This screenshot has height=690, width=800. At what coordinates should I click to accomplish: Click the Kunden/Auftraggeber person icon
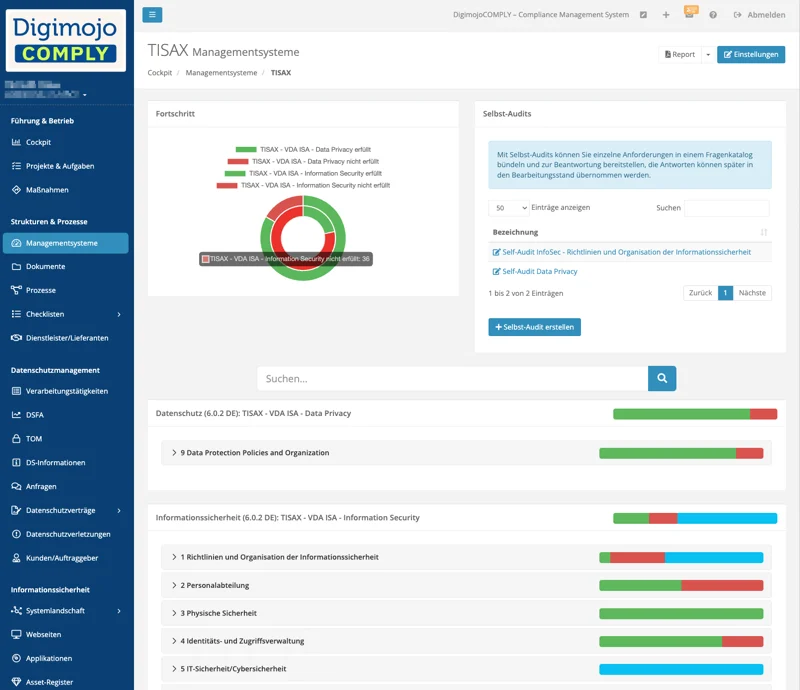pyautogui.click(x=16, y=558)
